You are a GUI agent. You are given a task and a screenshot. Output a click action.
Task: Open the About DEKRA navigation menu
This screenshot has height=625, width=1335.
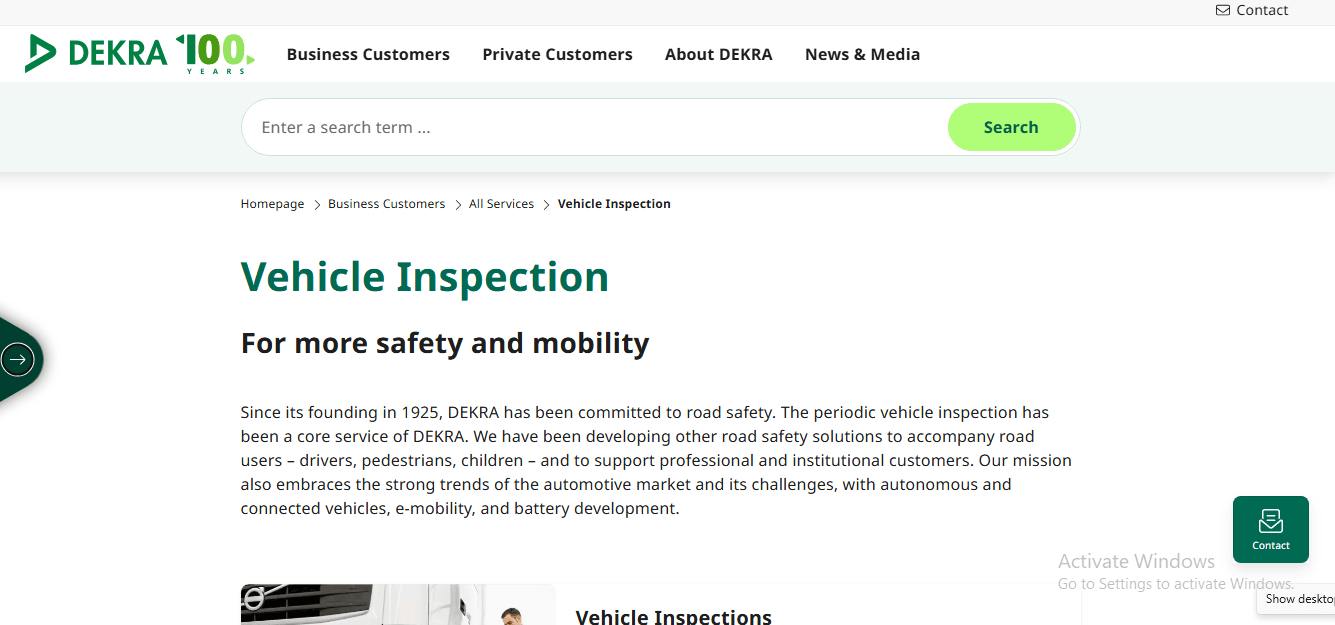(718, 54)
